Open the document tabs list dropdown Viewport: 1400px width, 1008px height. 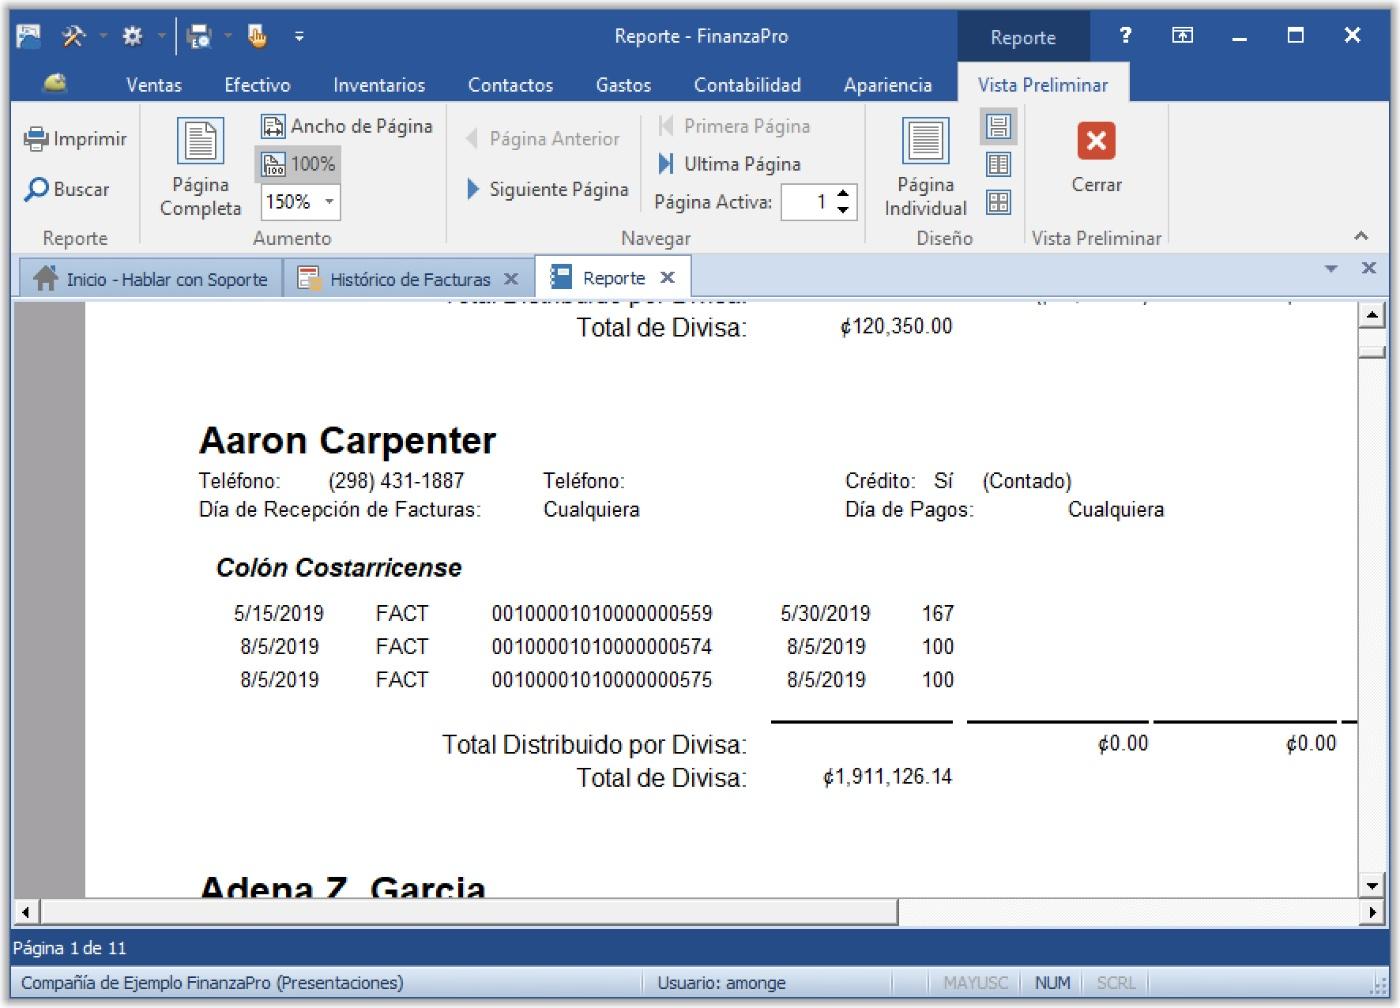click(1331, 268)
